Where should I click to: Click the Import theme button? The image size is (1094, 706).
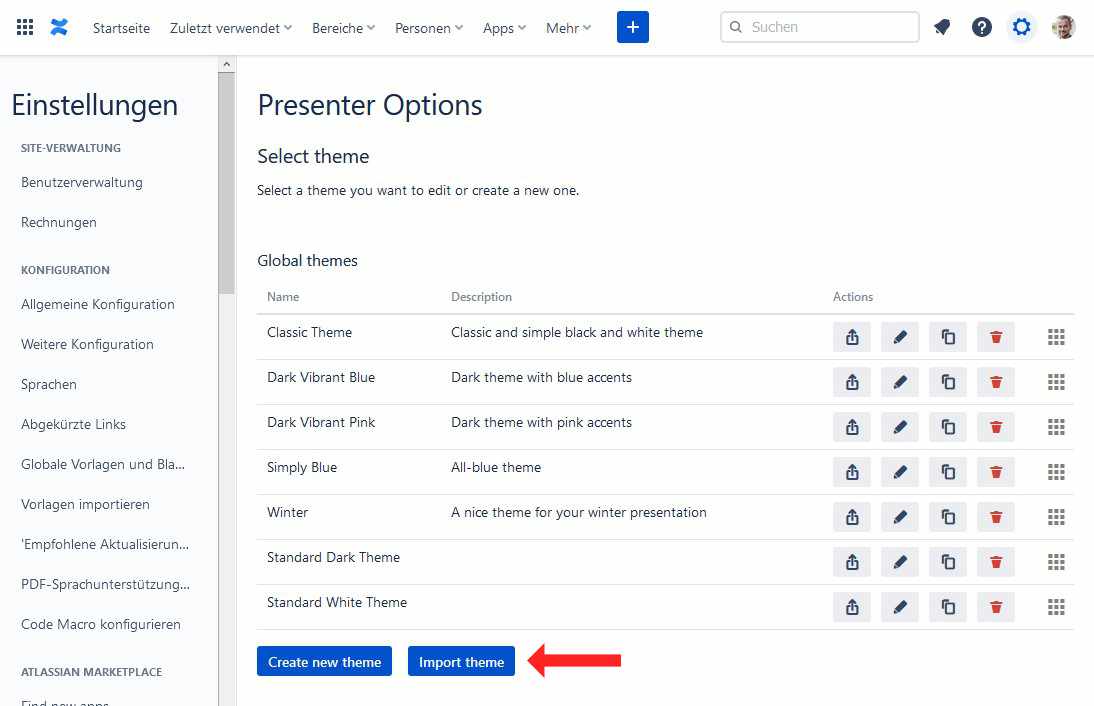point(461,662)
